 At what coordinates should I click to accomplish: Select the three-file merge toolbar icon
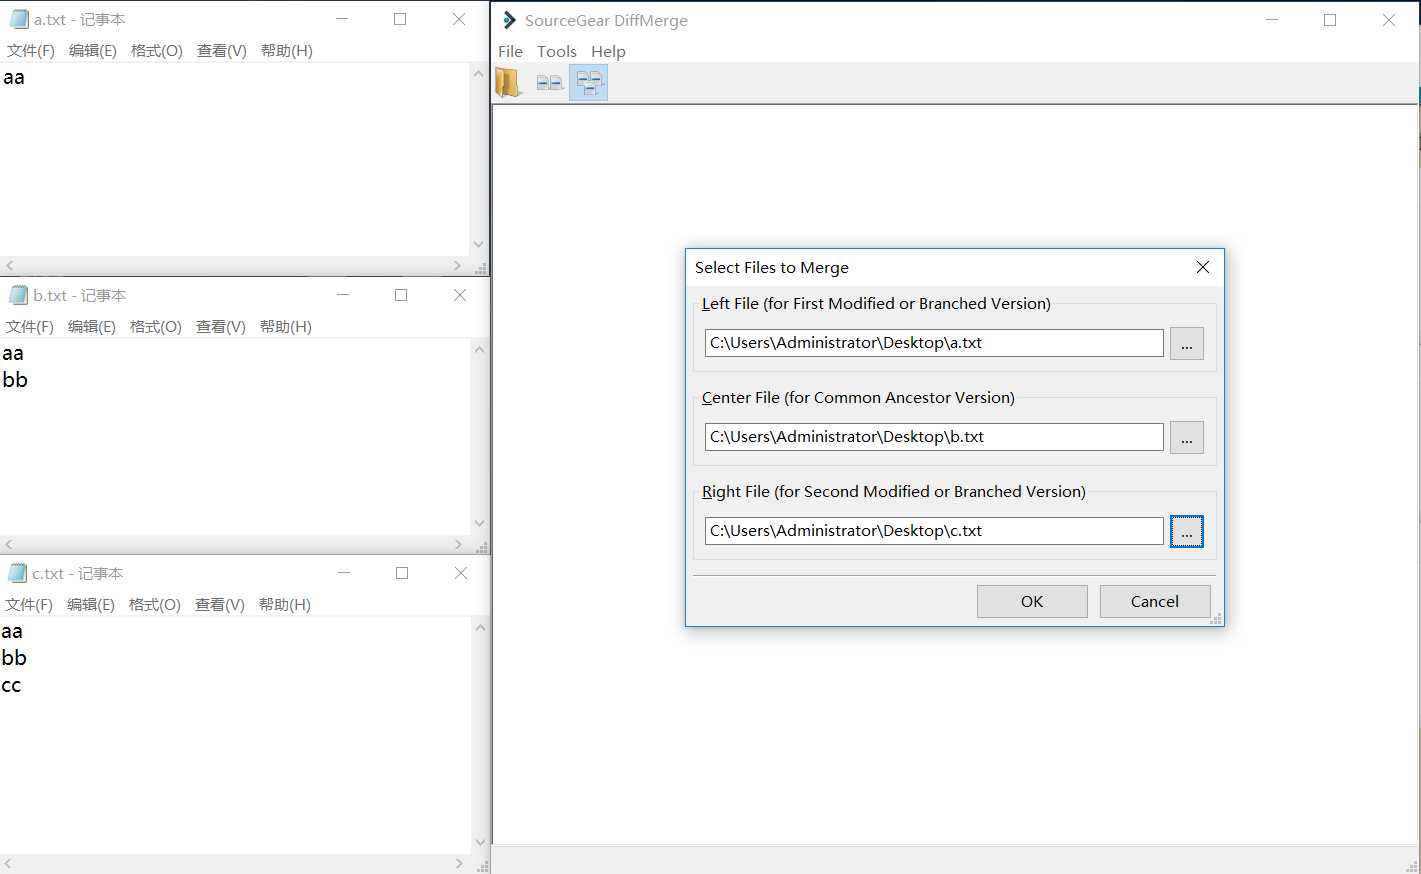589,83
